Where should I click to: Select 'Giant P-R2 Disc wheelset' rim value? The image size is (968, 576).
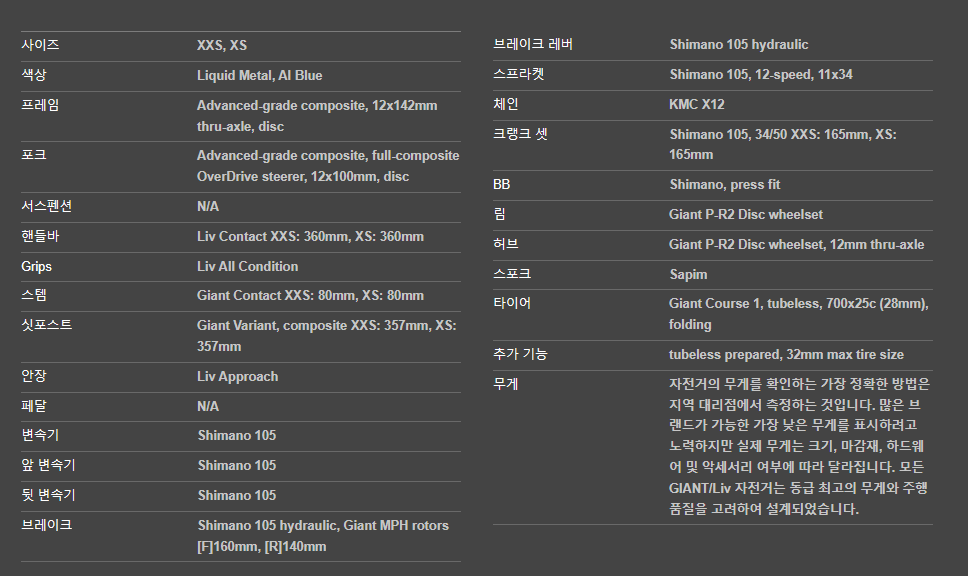tap(746, 214)
